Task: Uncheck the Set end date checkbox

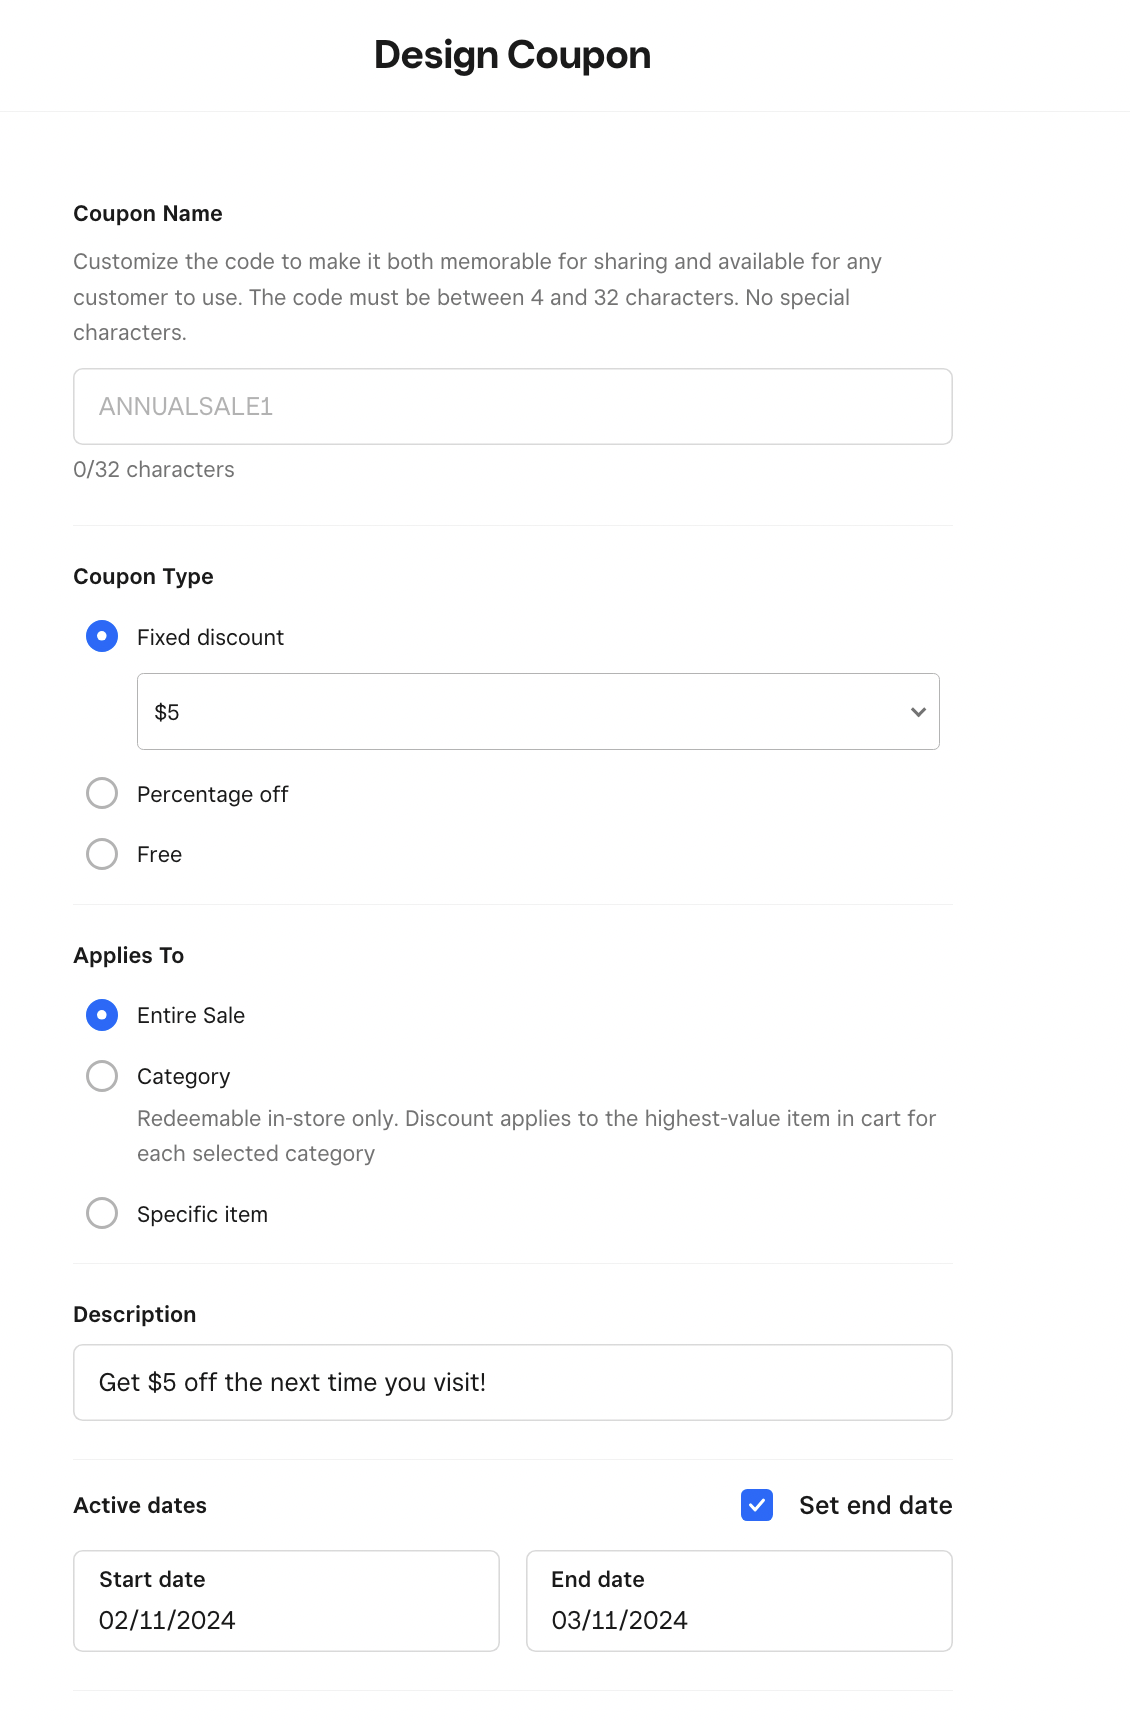Action: coord(757,1505)
